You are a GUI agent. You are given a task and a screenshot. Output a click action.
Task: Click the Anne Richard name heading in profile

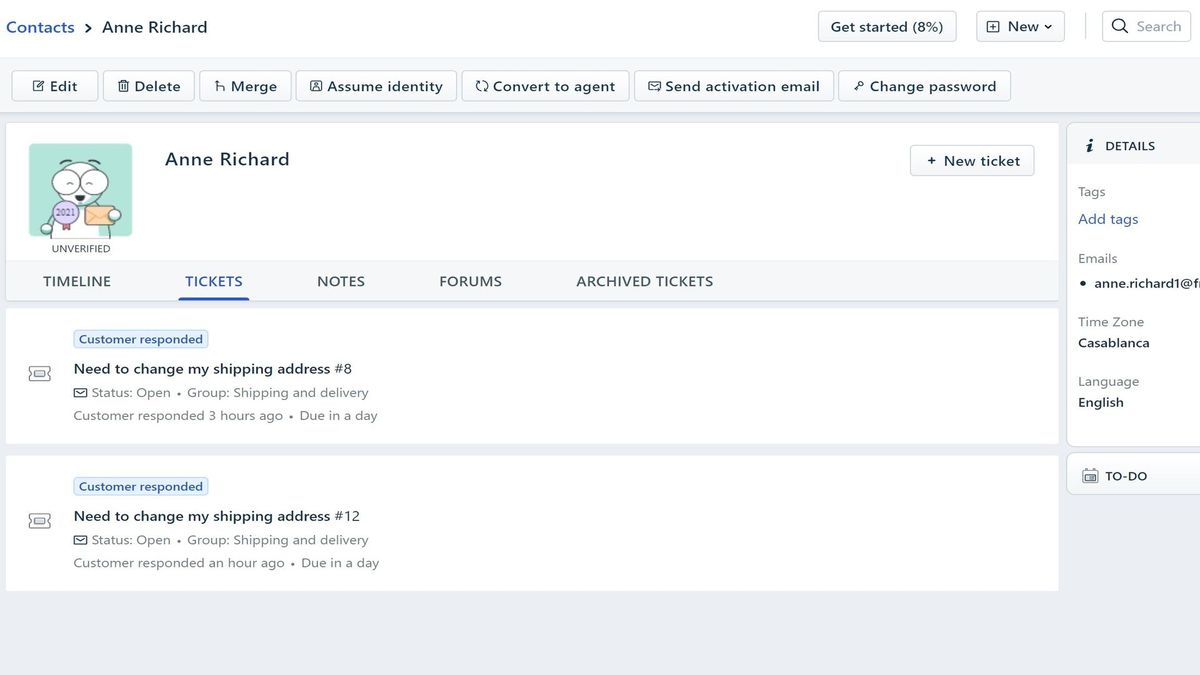tap(227, 159)
